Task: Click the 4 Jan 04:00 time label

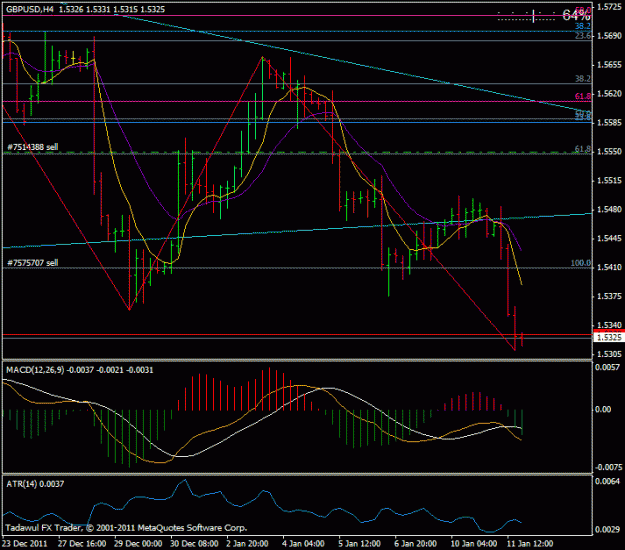Action: pyautogui.click(x=303, y=544)
